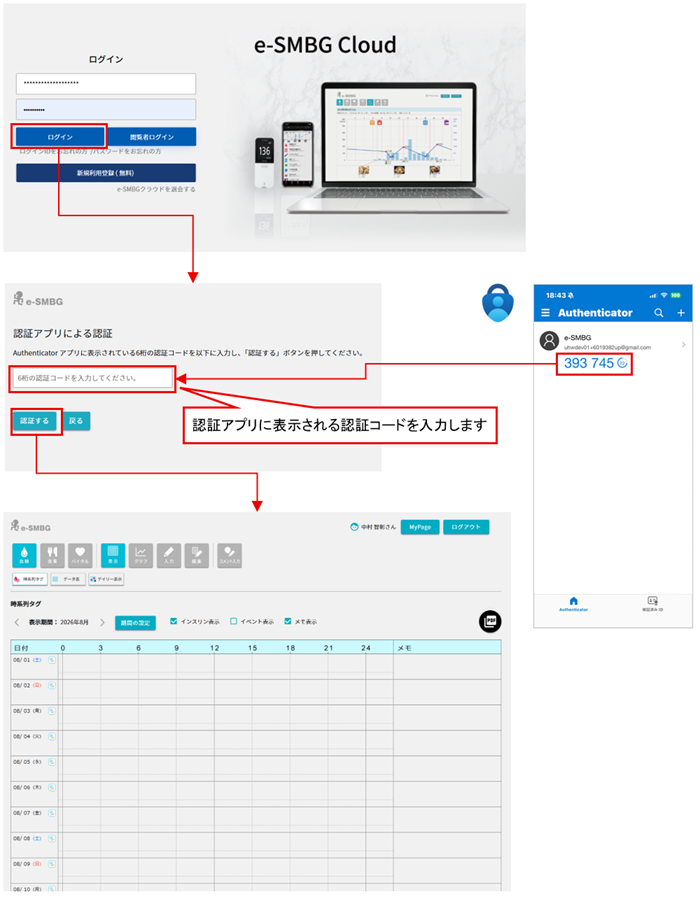
Task: Select the 表示 table display icon
Action: click(113, 555)
